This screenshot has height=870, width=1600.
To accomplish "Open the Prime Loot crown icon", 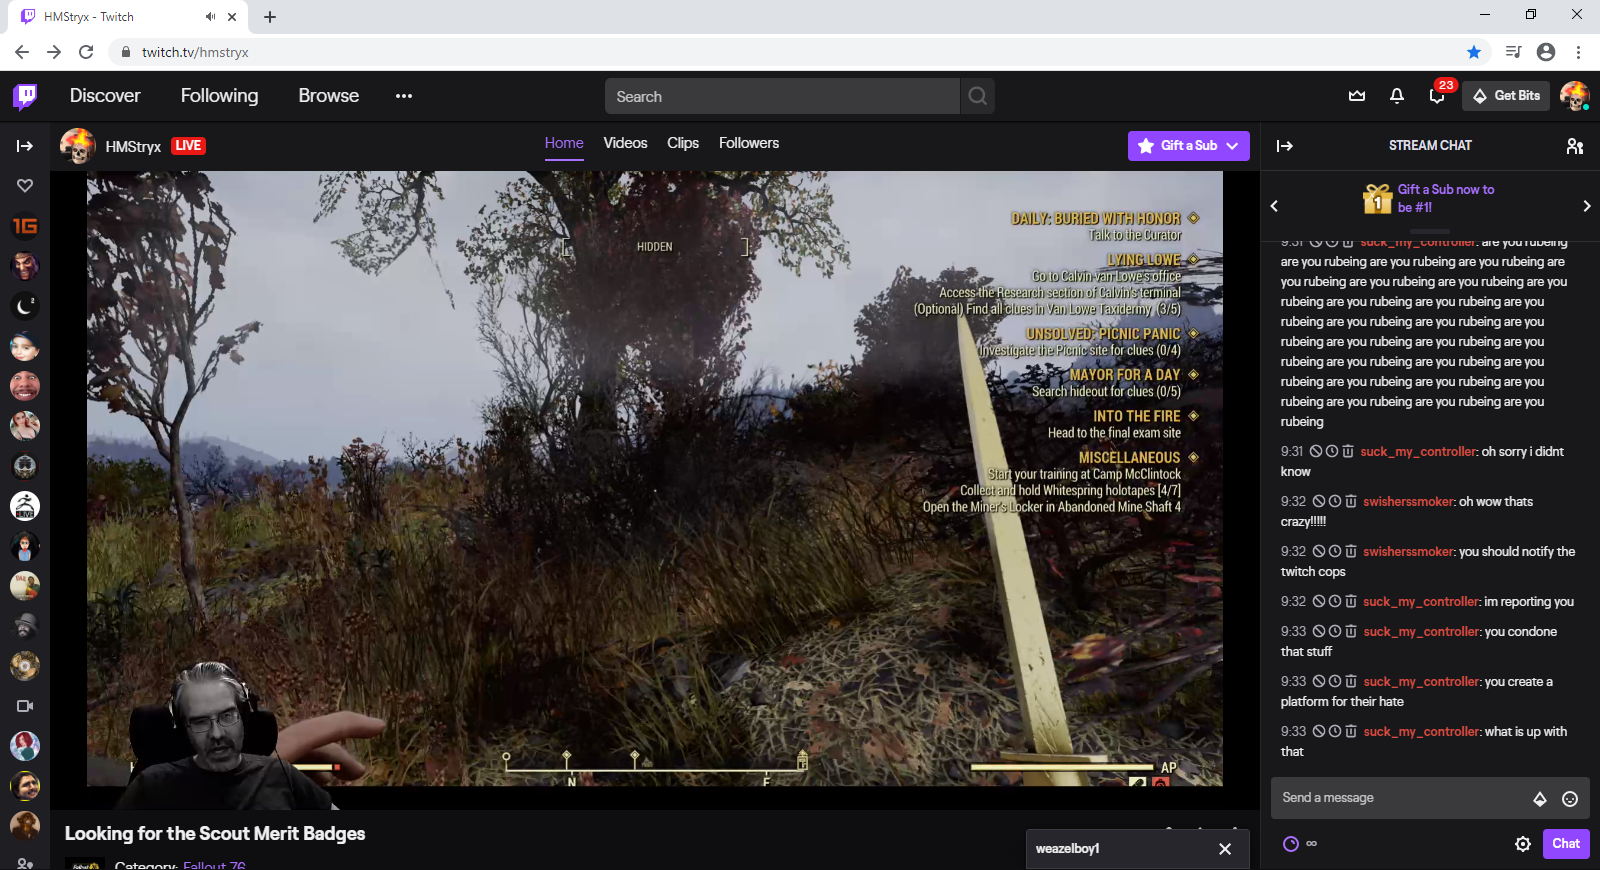I will (1357, 96).
